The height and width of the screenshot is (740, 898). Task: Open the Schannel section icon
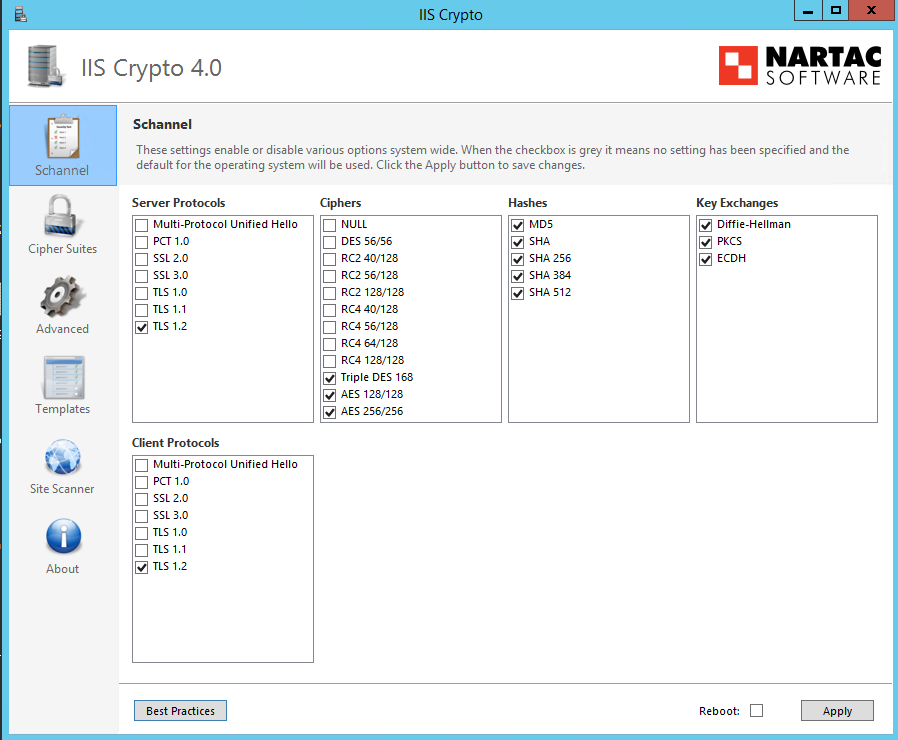click(63, 137)
